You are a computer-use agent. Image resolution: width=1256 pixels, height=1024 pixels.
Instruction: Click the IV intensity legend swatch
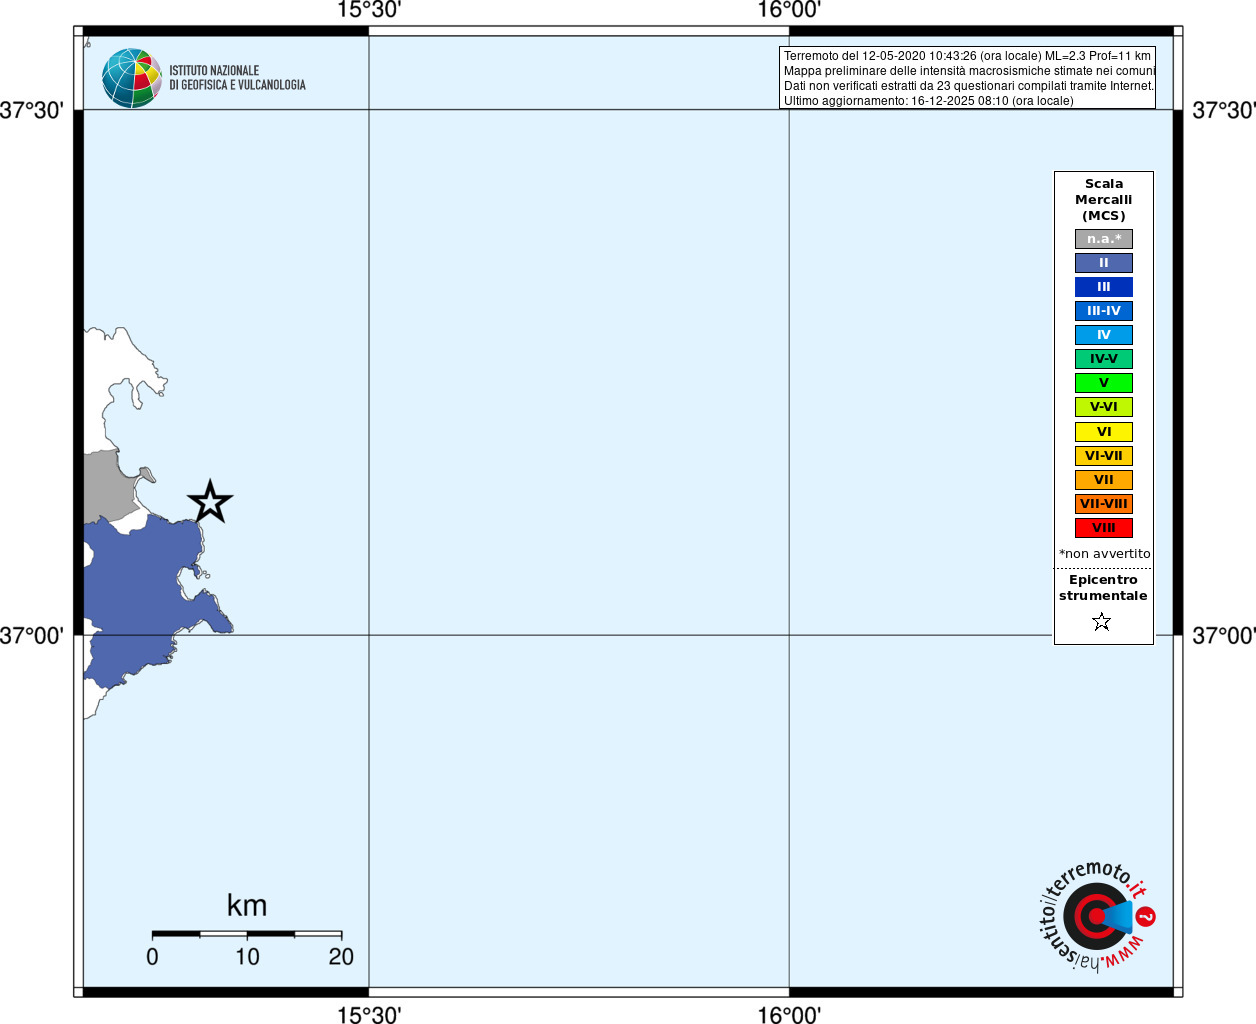coord(1104,335)
